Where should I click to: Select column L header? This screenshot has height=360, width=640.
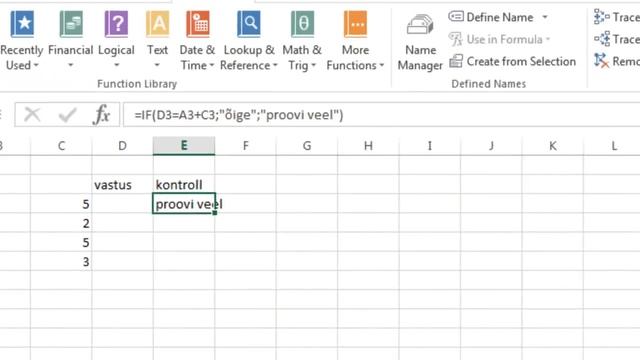(x=612, y=146)
